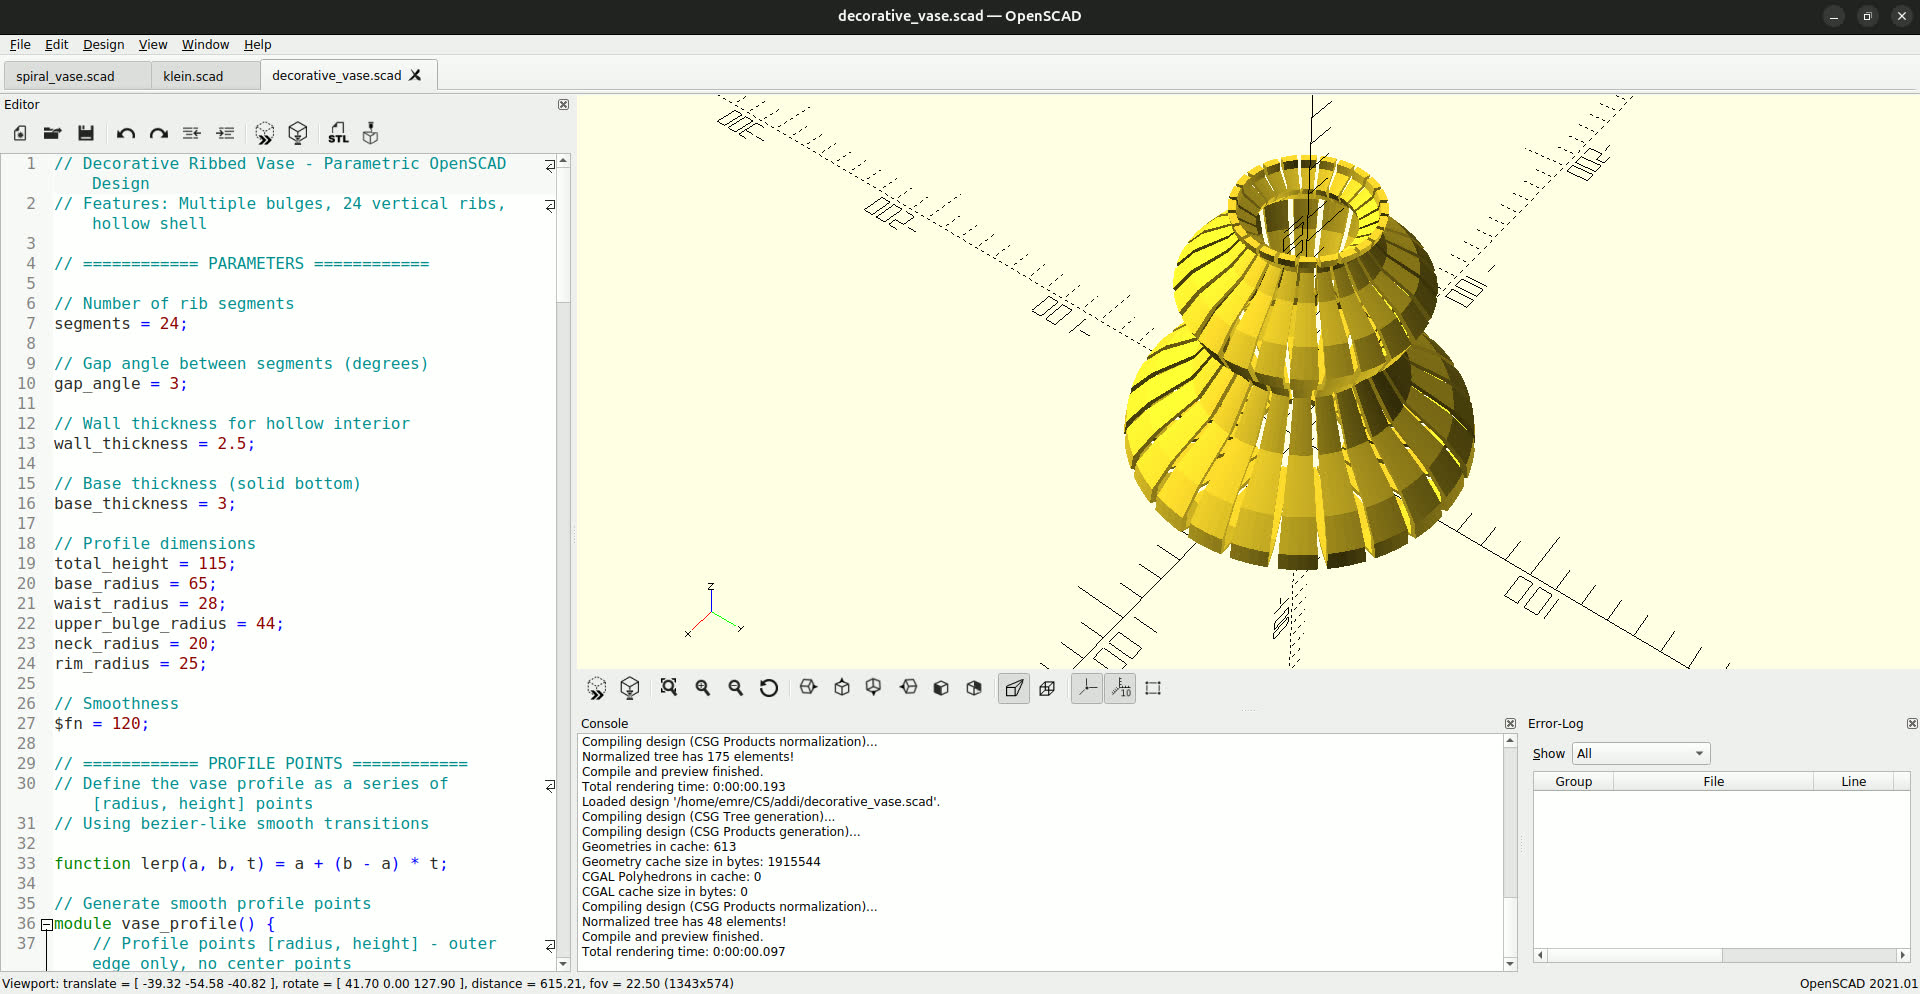Viewport: 1920px width, 994px height.
Task: Switch to the klein.scad tab
Action: coord(193,75)
